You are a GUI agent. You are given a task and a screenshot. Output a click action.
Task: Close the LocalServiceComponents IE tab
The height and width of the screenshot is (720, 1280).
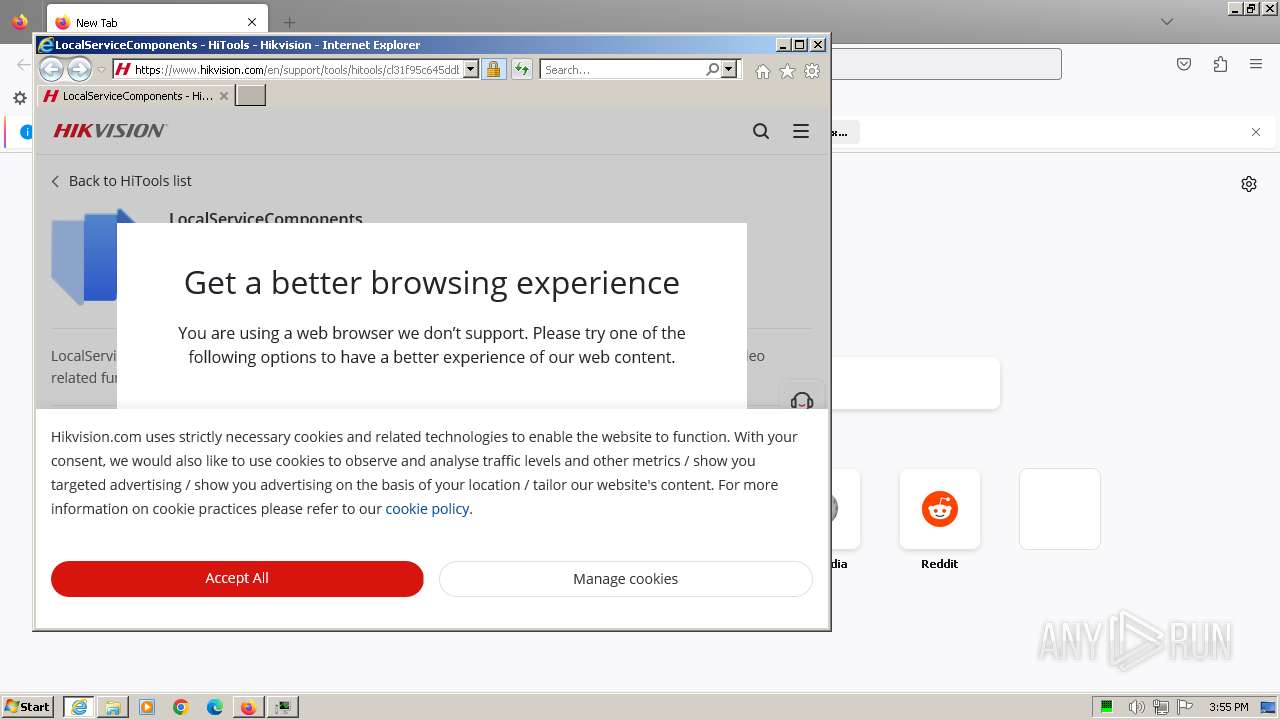[x=224, y=96]
